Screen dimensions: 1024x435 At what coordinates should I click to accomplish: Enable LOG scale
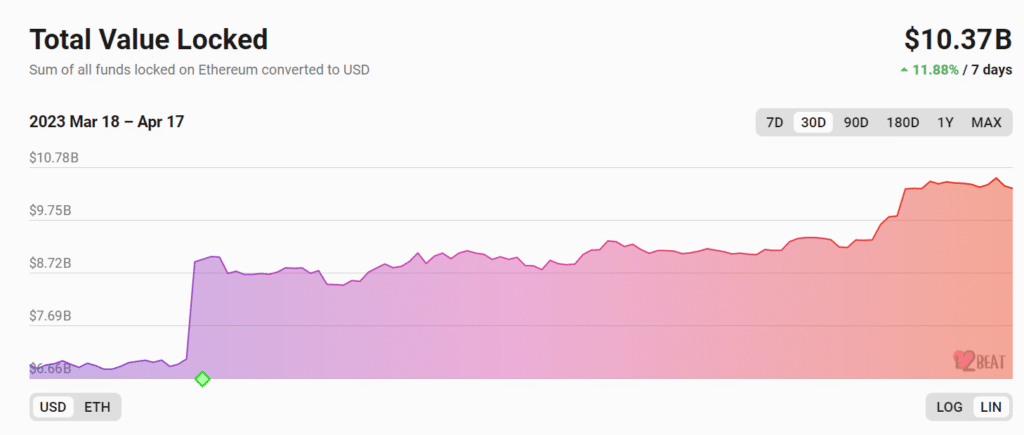949,408
